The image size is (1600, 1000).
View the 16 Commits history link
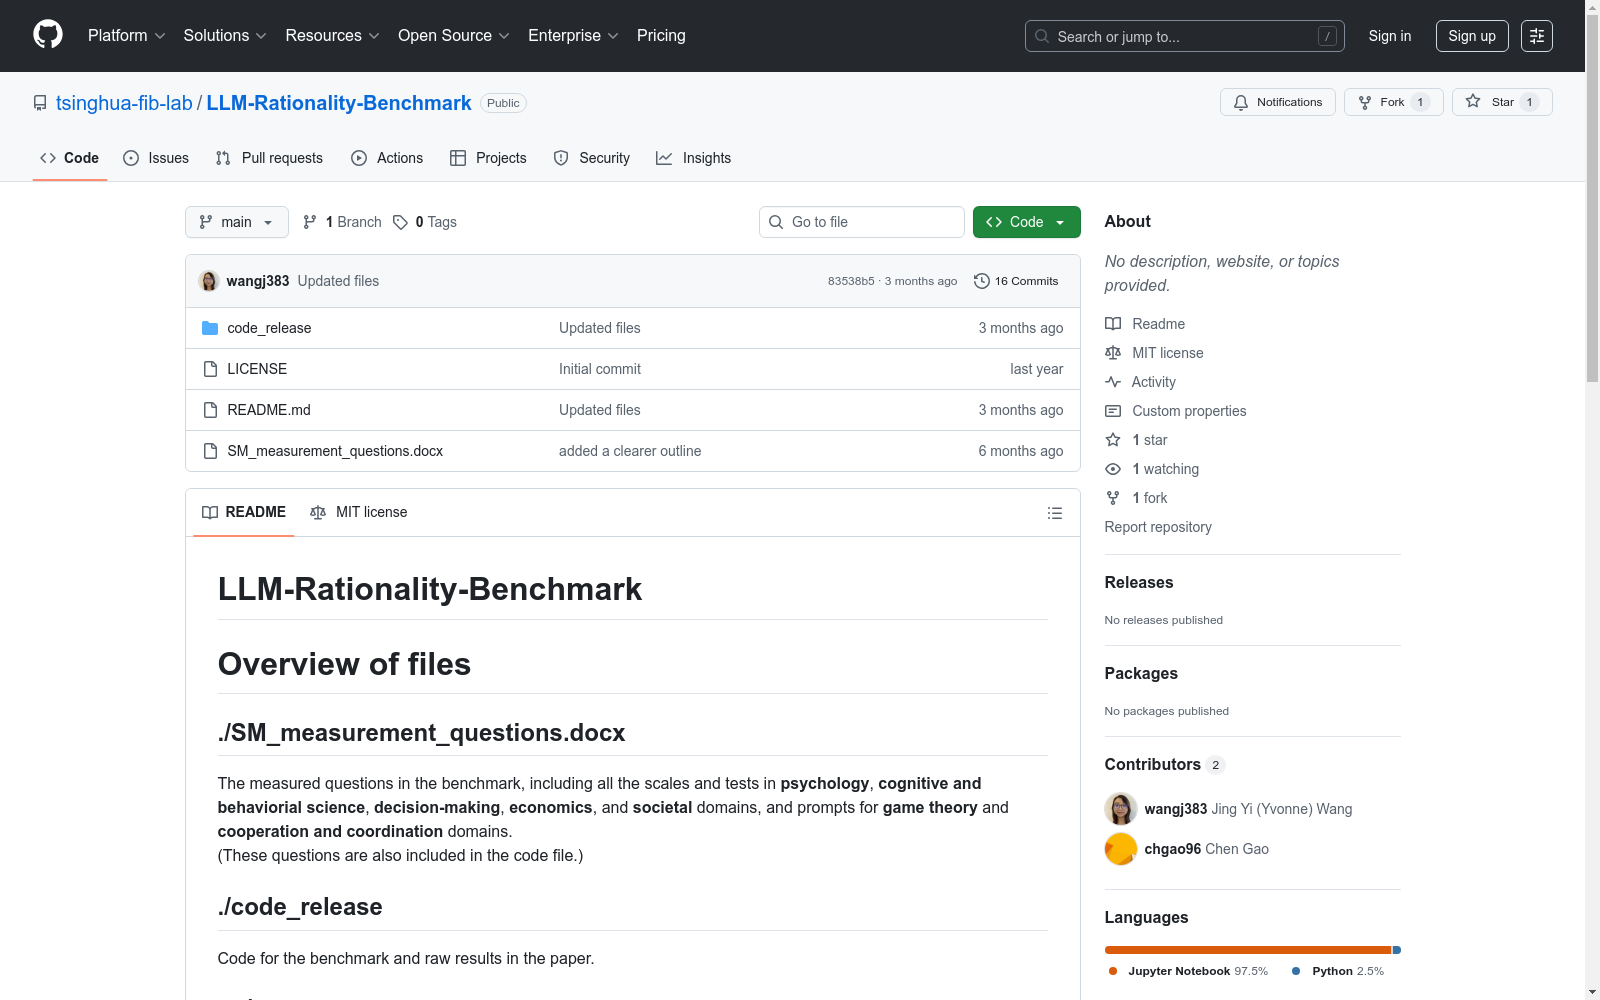[1016, 281]
